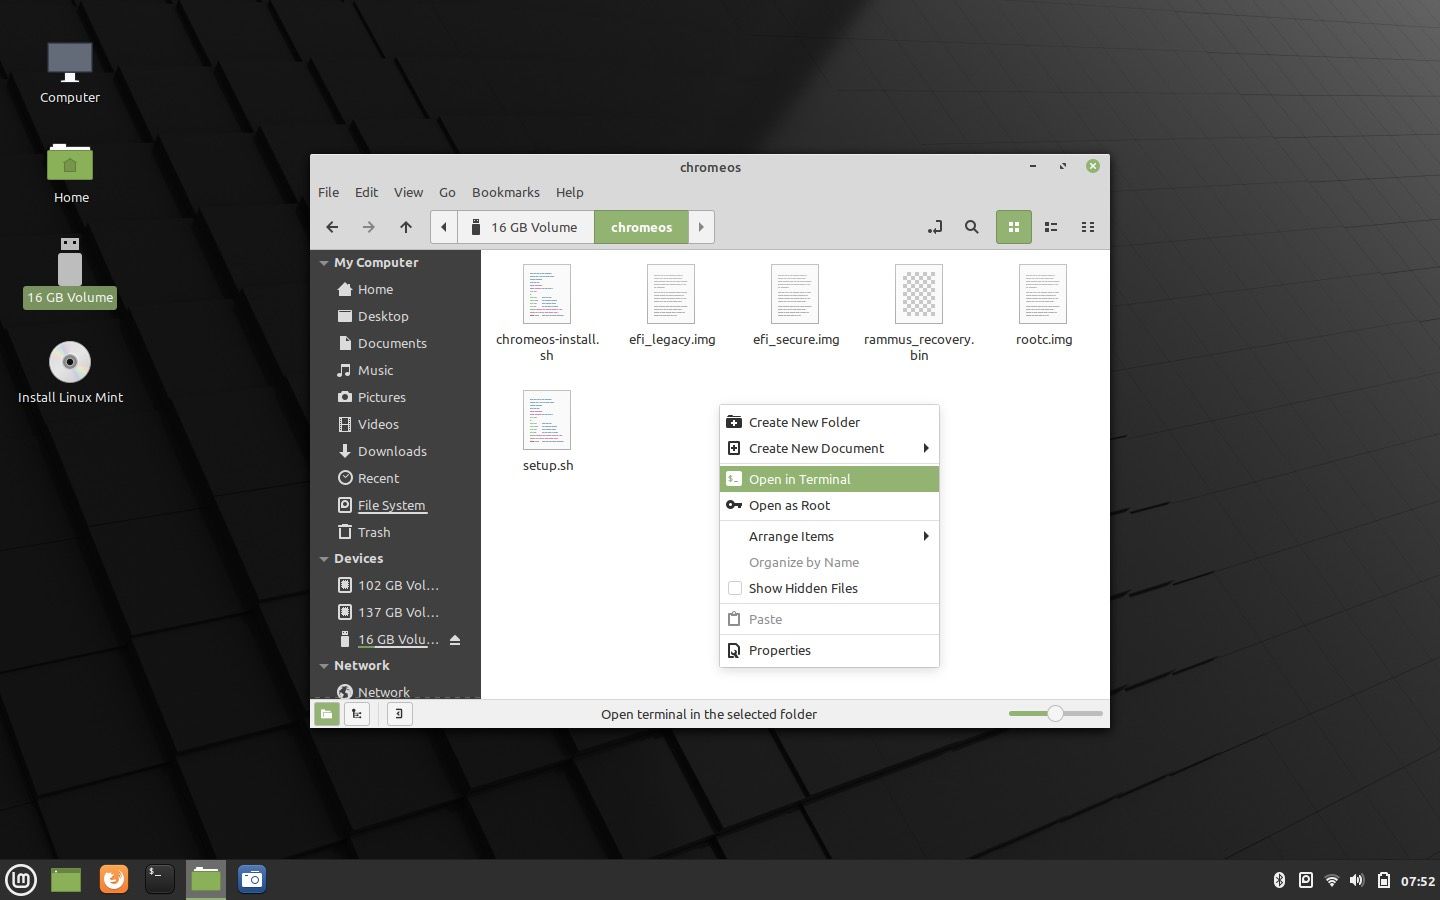Navigate back with the back arrow
The width and height of the screenshot is (1440, 900).
332,227
